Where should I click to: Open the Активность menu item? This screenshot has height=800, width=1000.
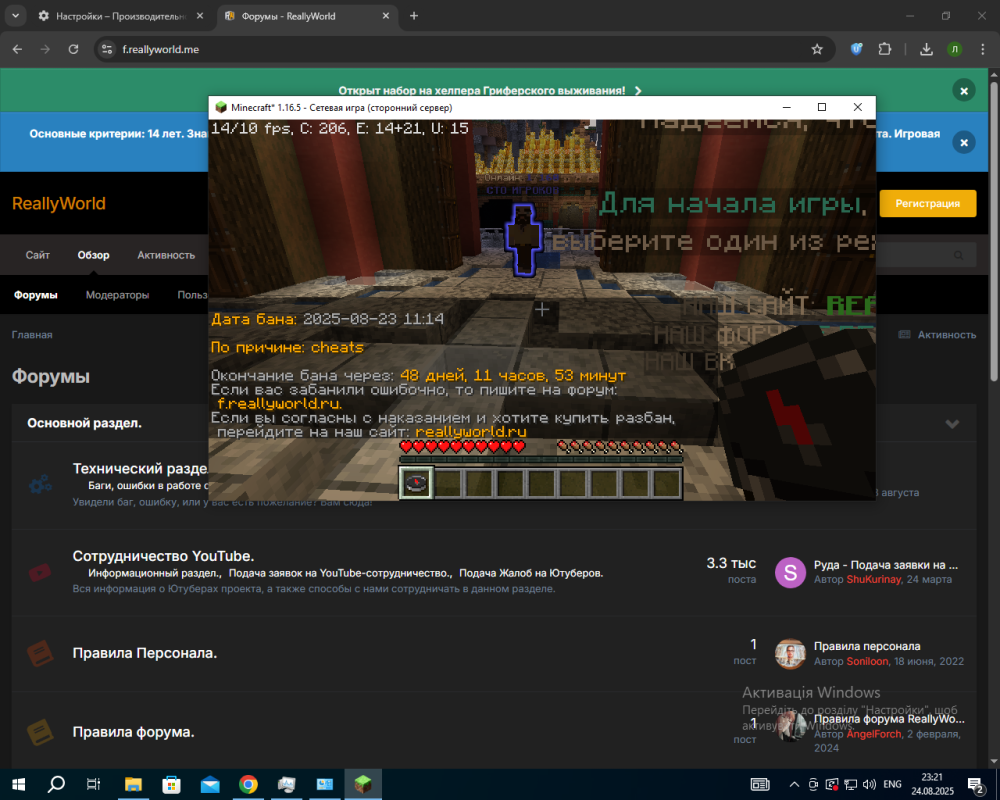166,255
